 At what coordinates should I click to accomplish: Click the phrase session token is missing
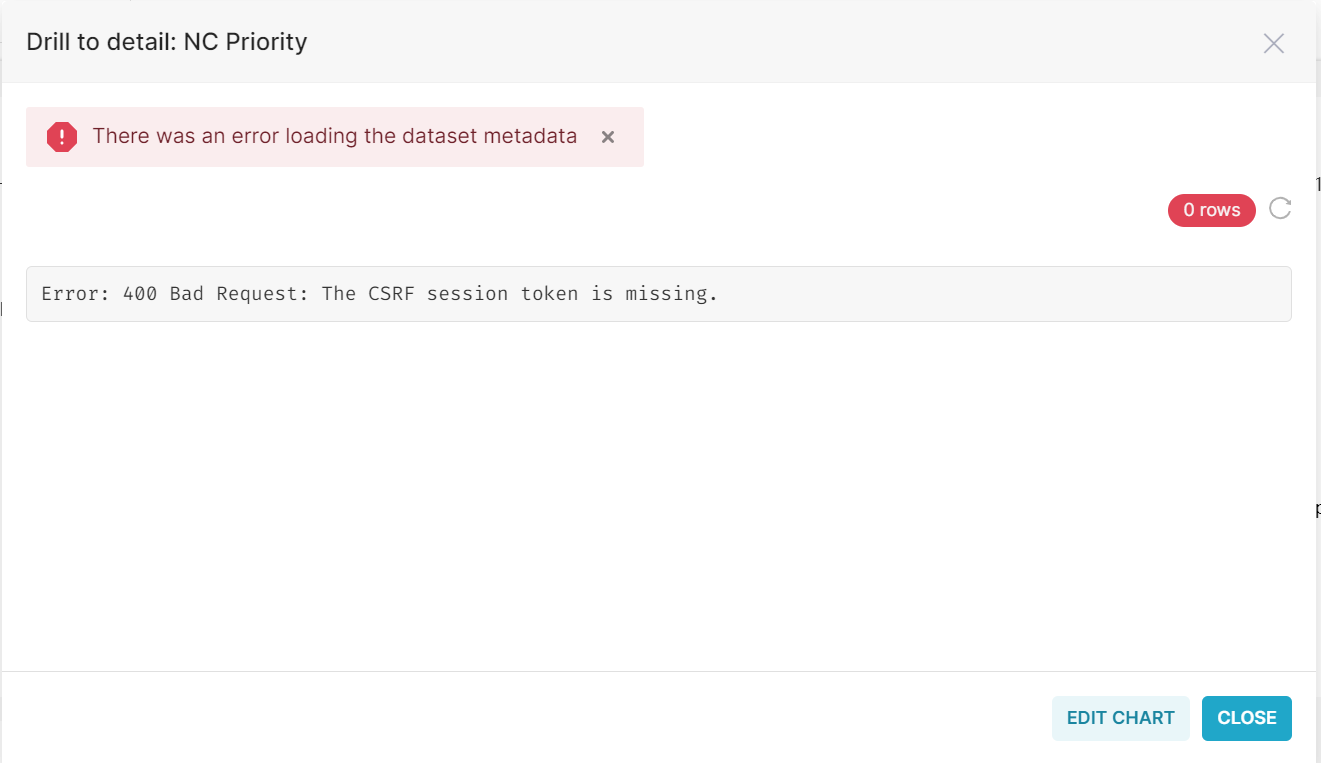(x=572, y=294)
